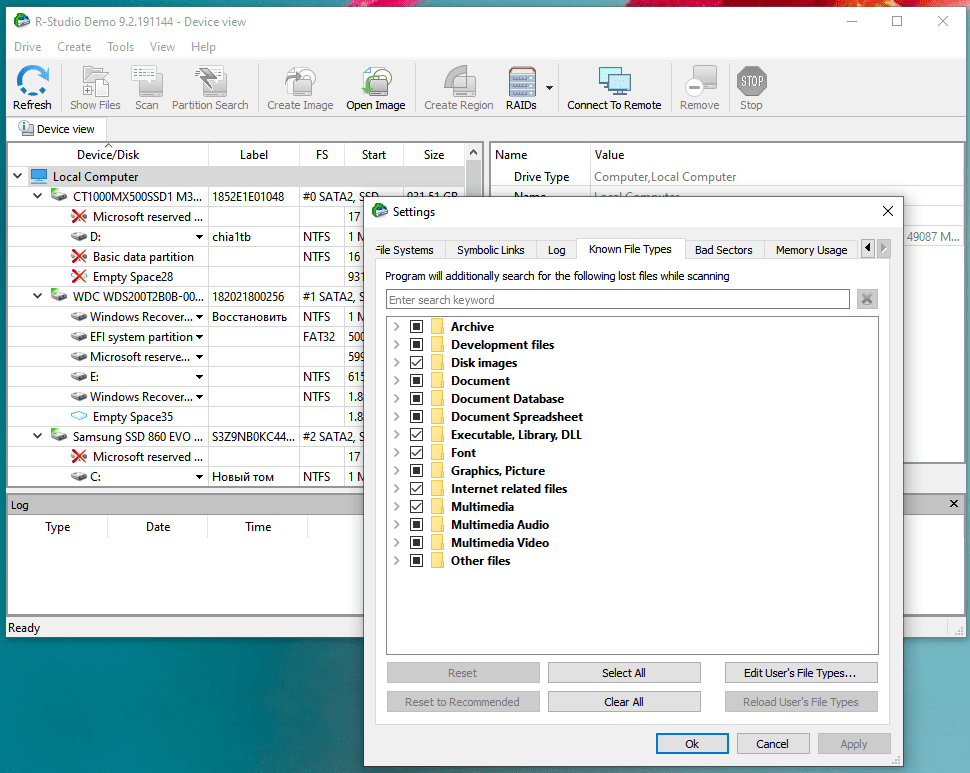Expand the Multimedia Audio node

(397, 524)
